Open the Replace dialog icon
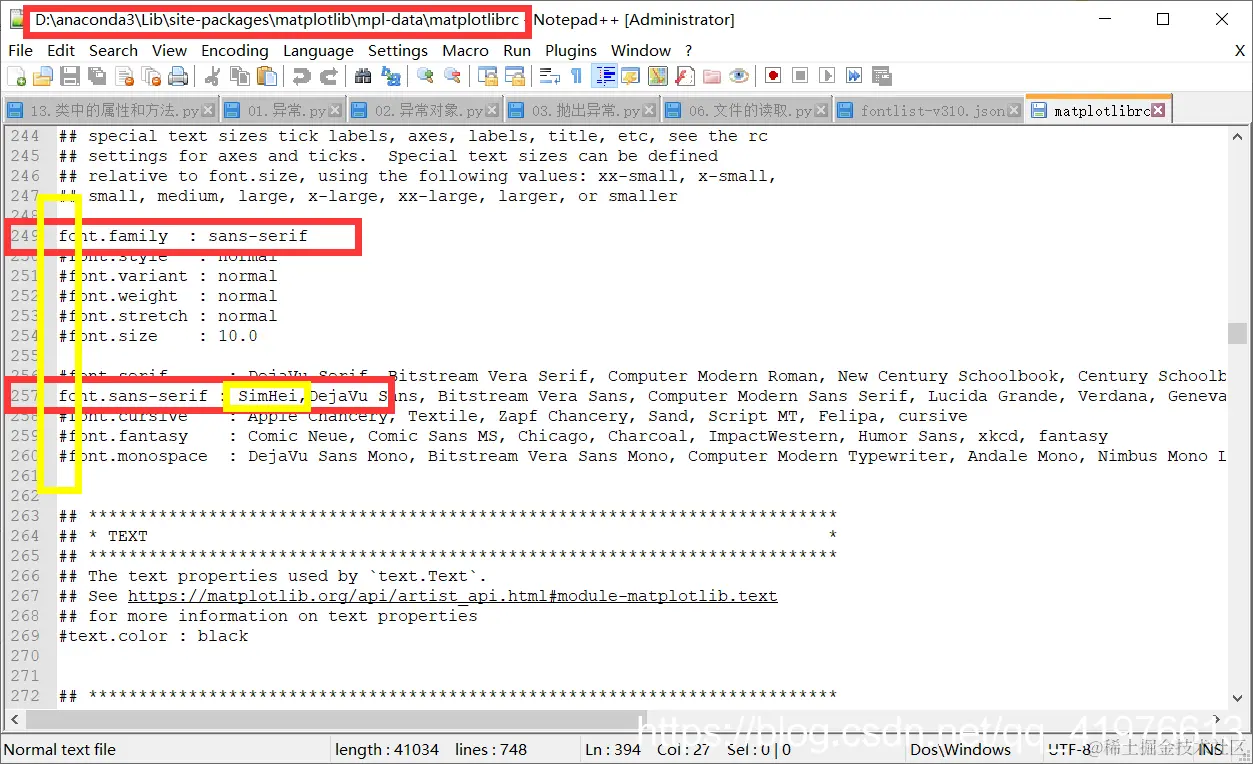The width and height of the screenshot is (1253, 764). pyautogui.click(x=390, y=76)
